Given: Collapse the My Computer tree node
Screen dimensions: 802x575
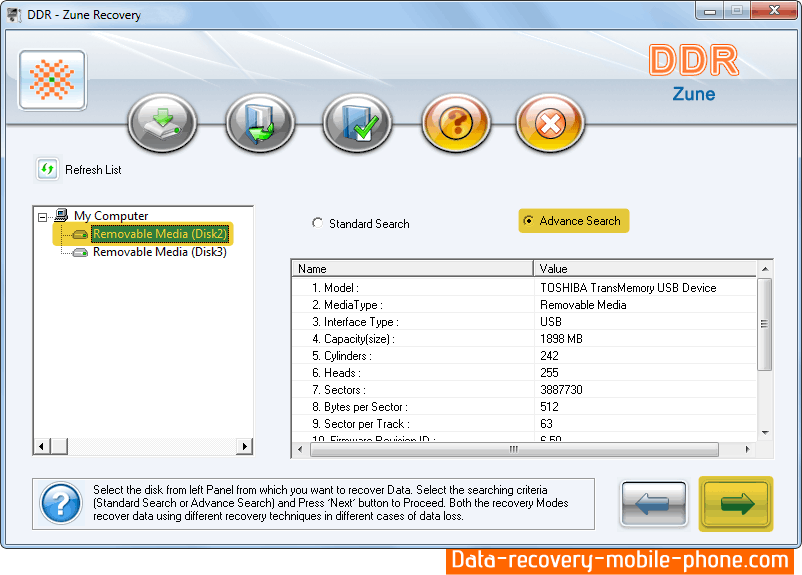Looking at the screenshot, I should (42, 217).
